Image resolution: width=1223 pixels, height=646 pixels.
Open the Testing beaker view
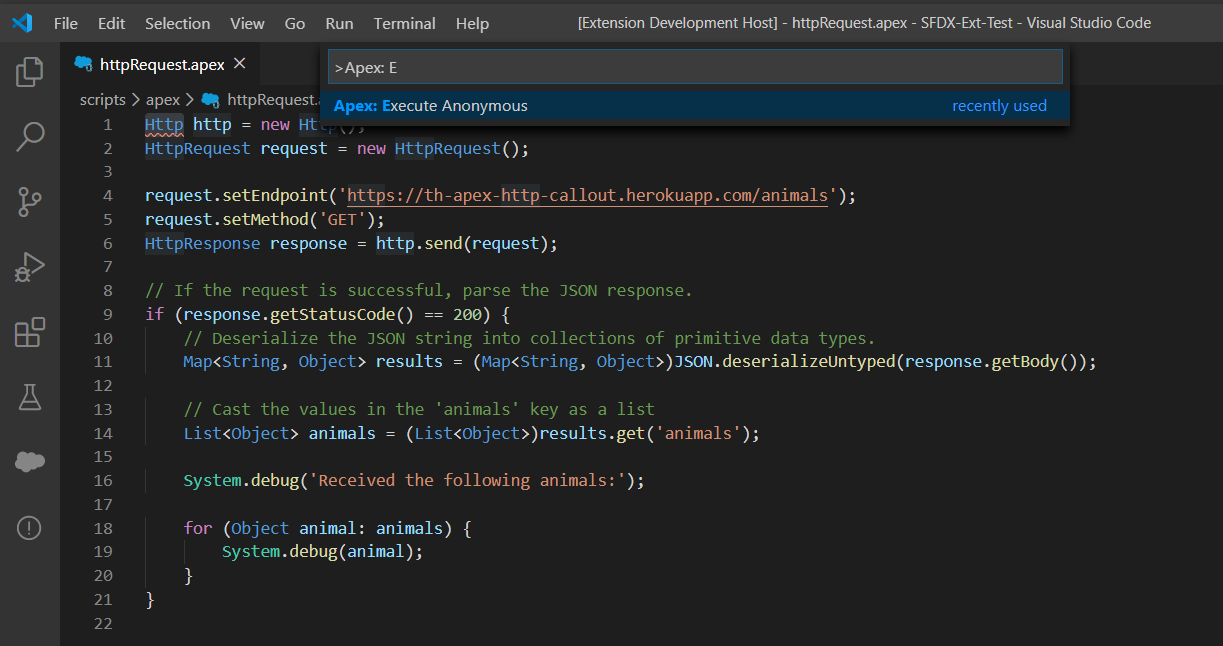[x=30, y=397]
